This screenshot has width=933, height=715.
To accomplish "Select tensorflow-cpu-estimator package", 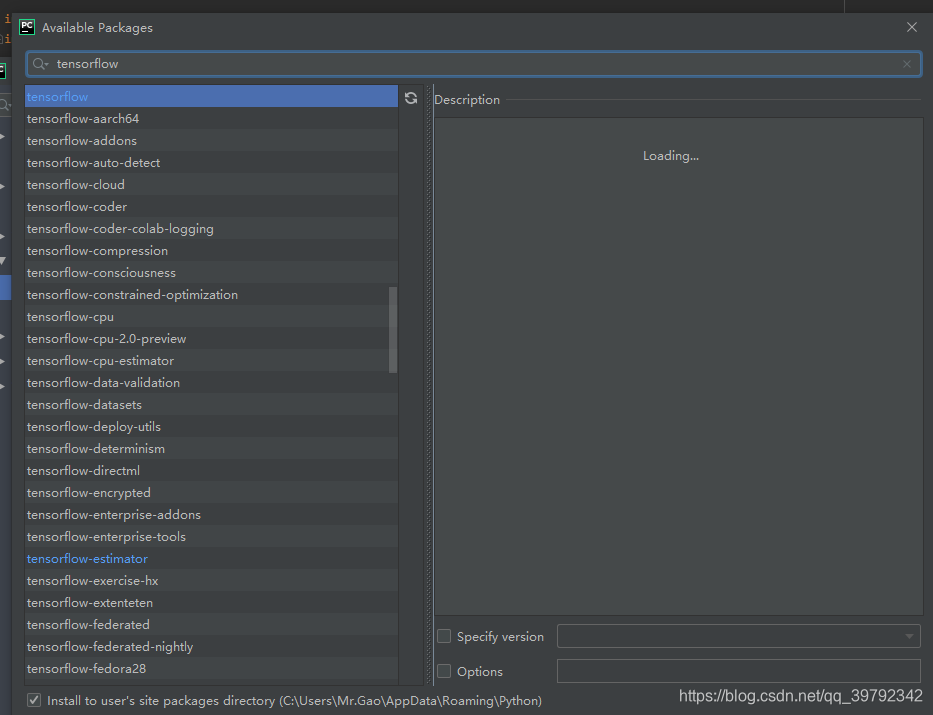I will tap(211, 360).
